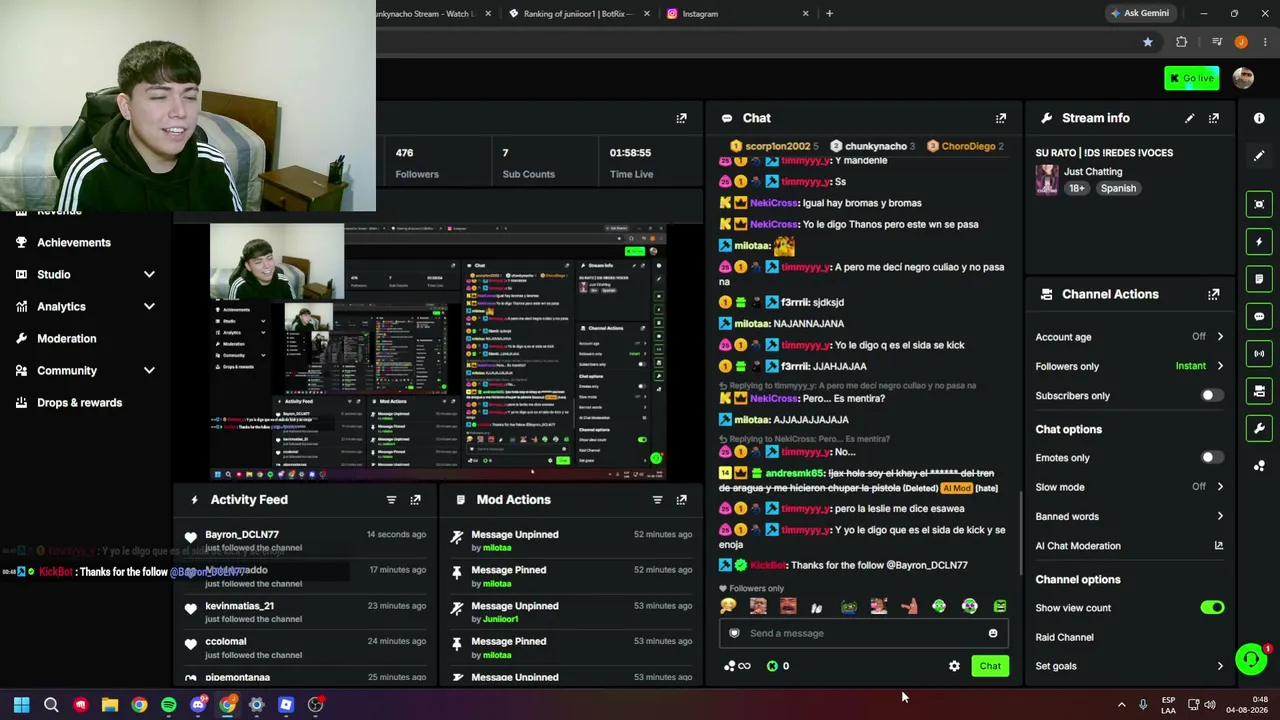Open the profile avatar menu
This screenshot has width=1280, height=720.
(1243, 78)
